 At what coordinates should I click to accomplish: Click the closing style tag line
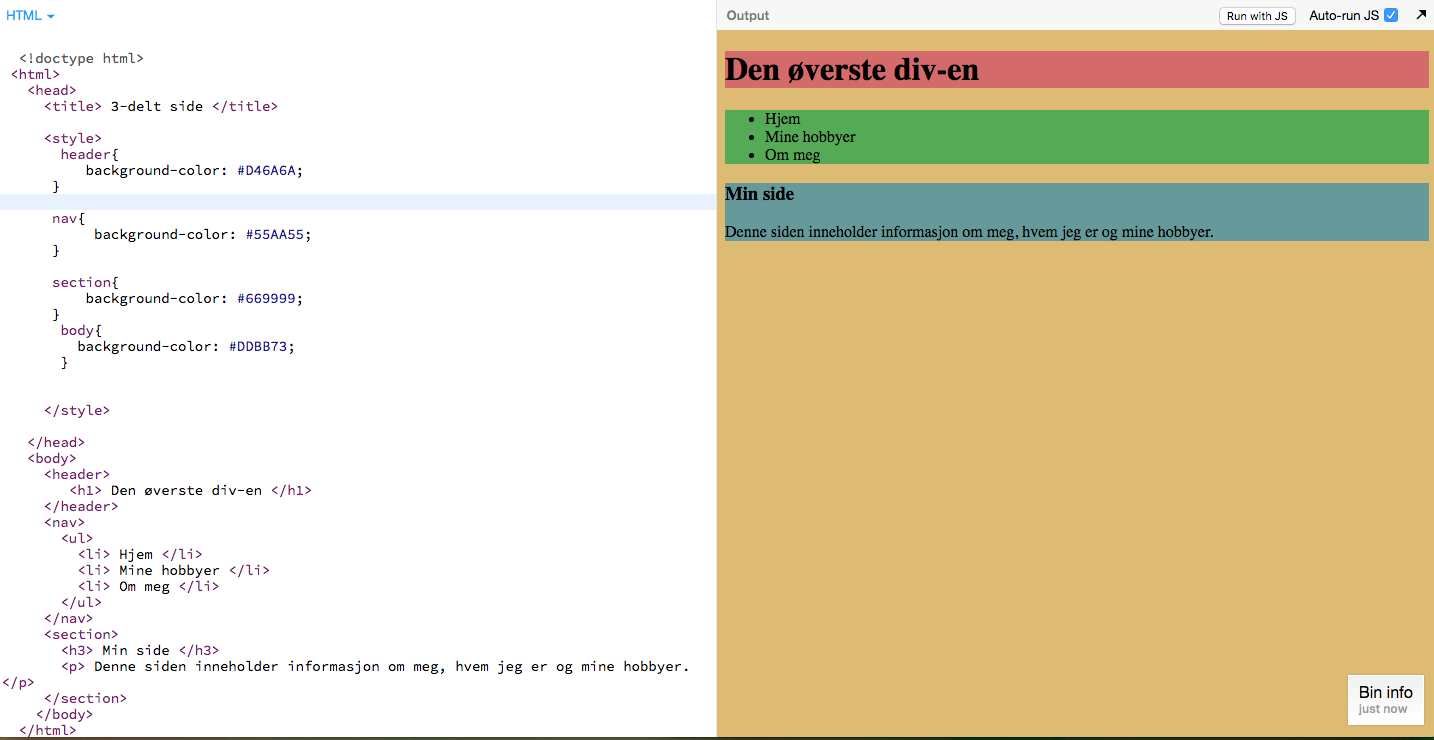[x=77, y=410]
